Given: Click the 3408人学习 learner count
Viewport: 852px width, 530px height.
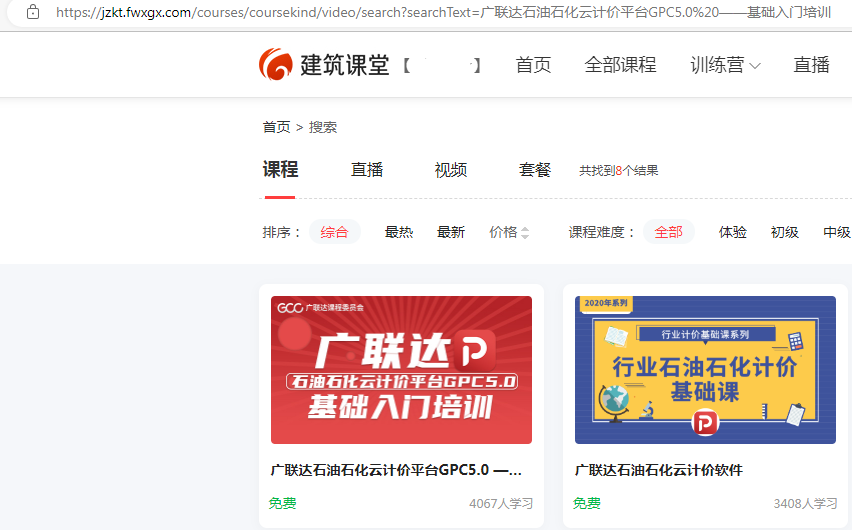Looking at the screenshot, I should point(805,504).
